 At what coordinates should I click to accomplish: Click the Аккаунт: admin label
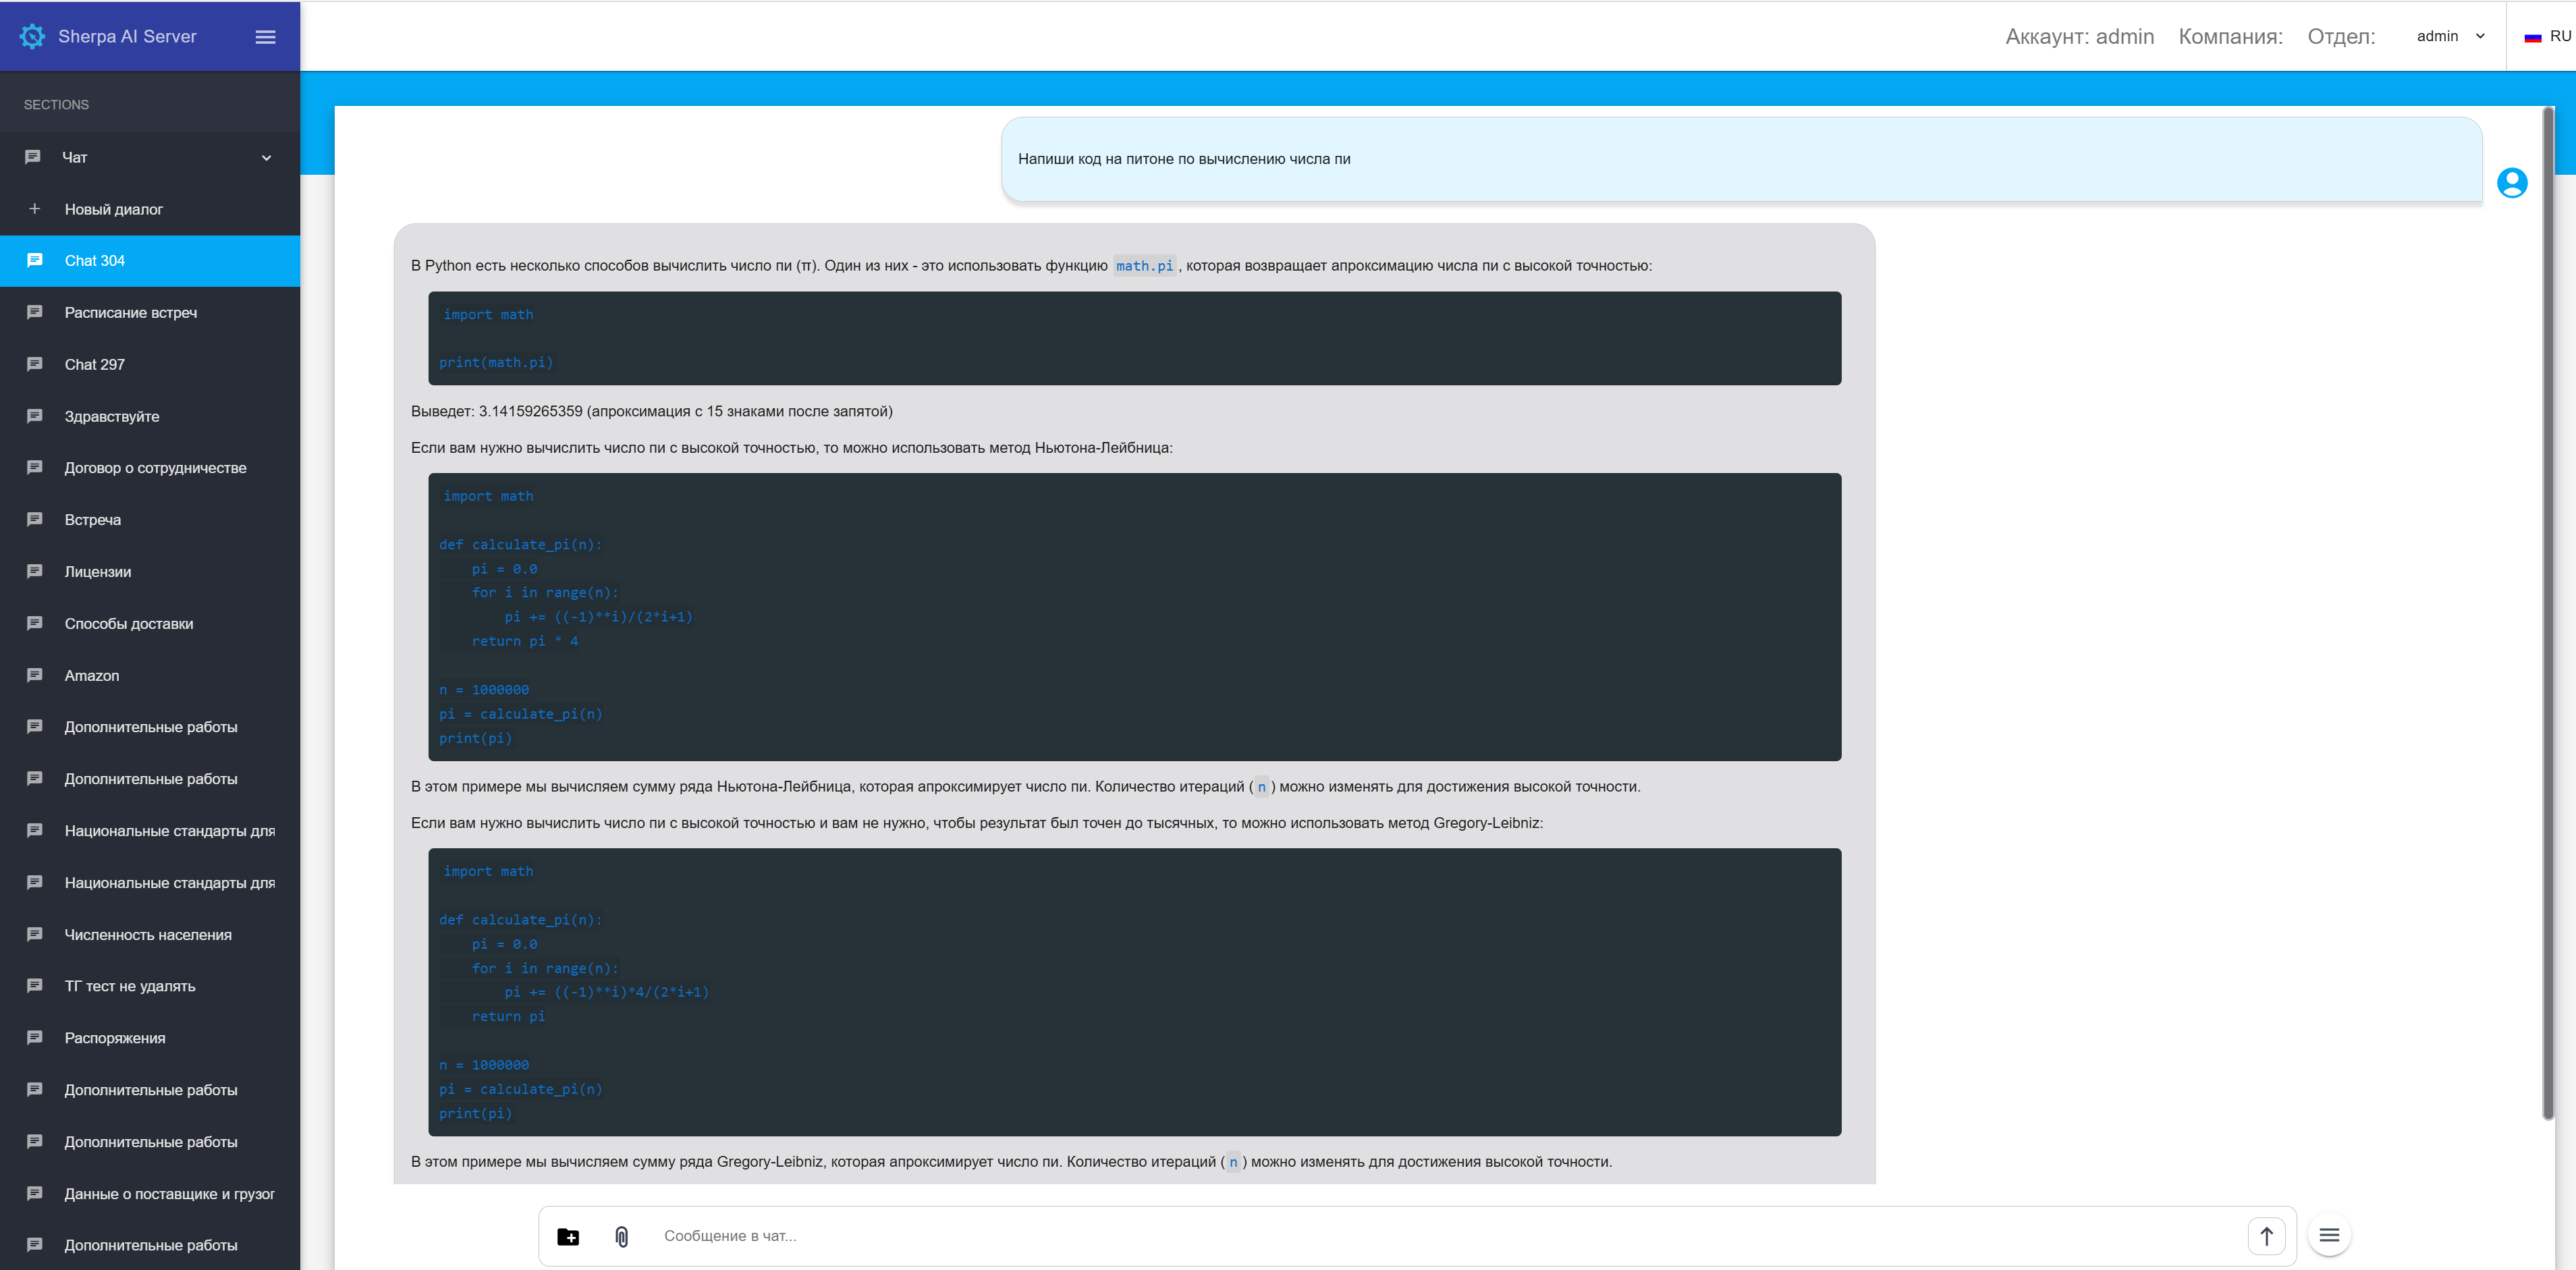click(2079, 37)
